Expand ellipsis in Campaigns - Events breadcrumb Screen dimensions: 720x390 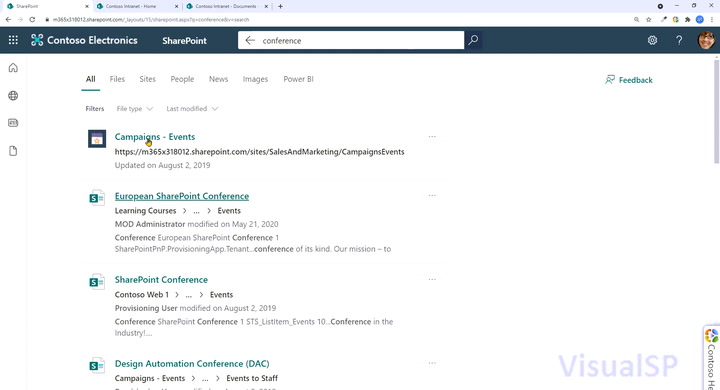coord(205,379)
